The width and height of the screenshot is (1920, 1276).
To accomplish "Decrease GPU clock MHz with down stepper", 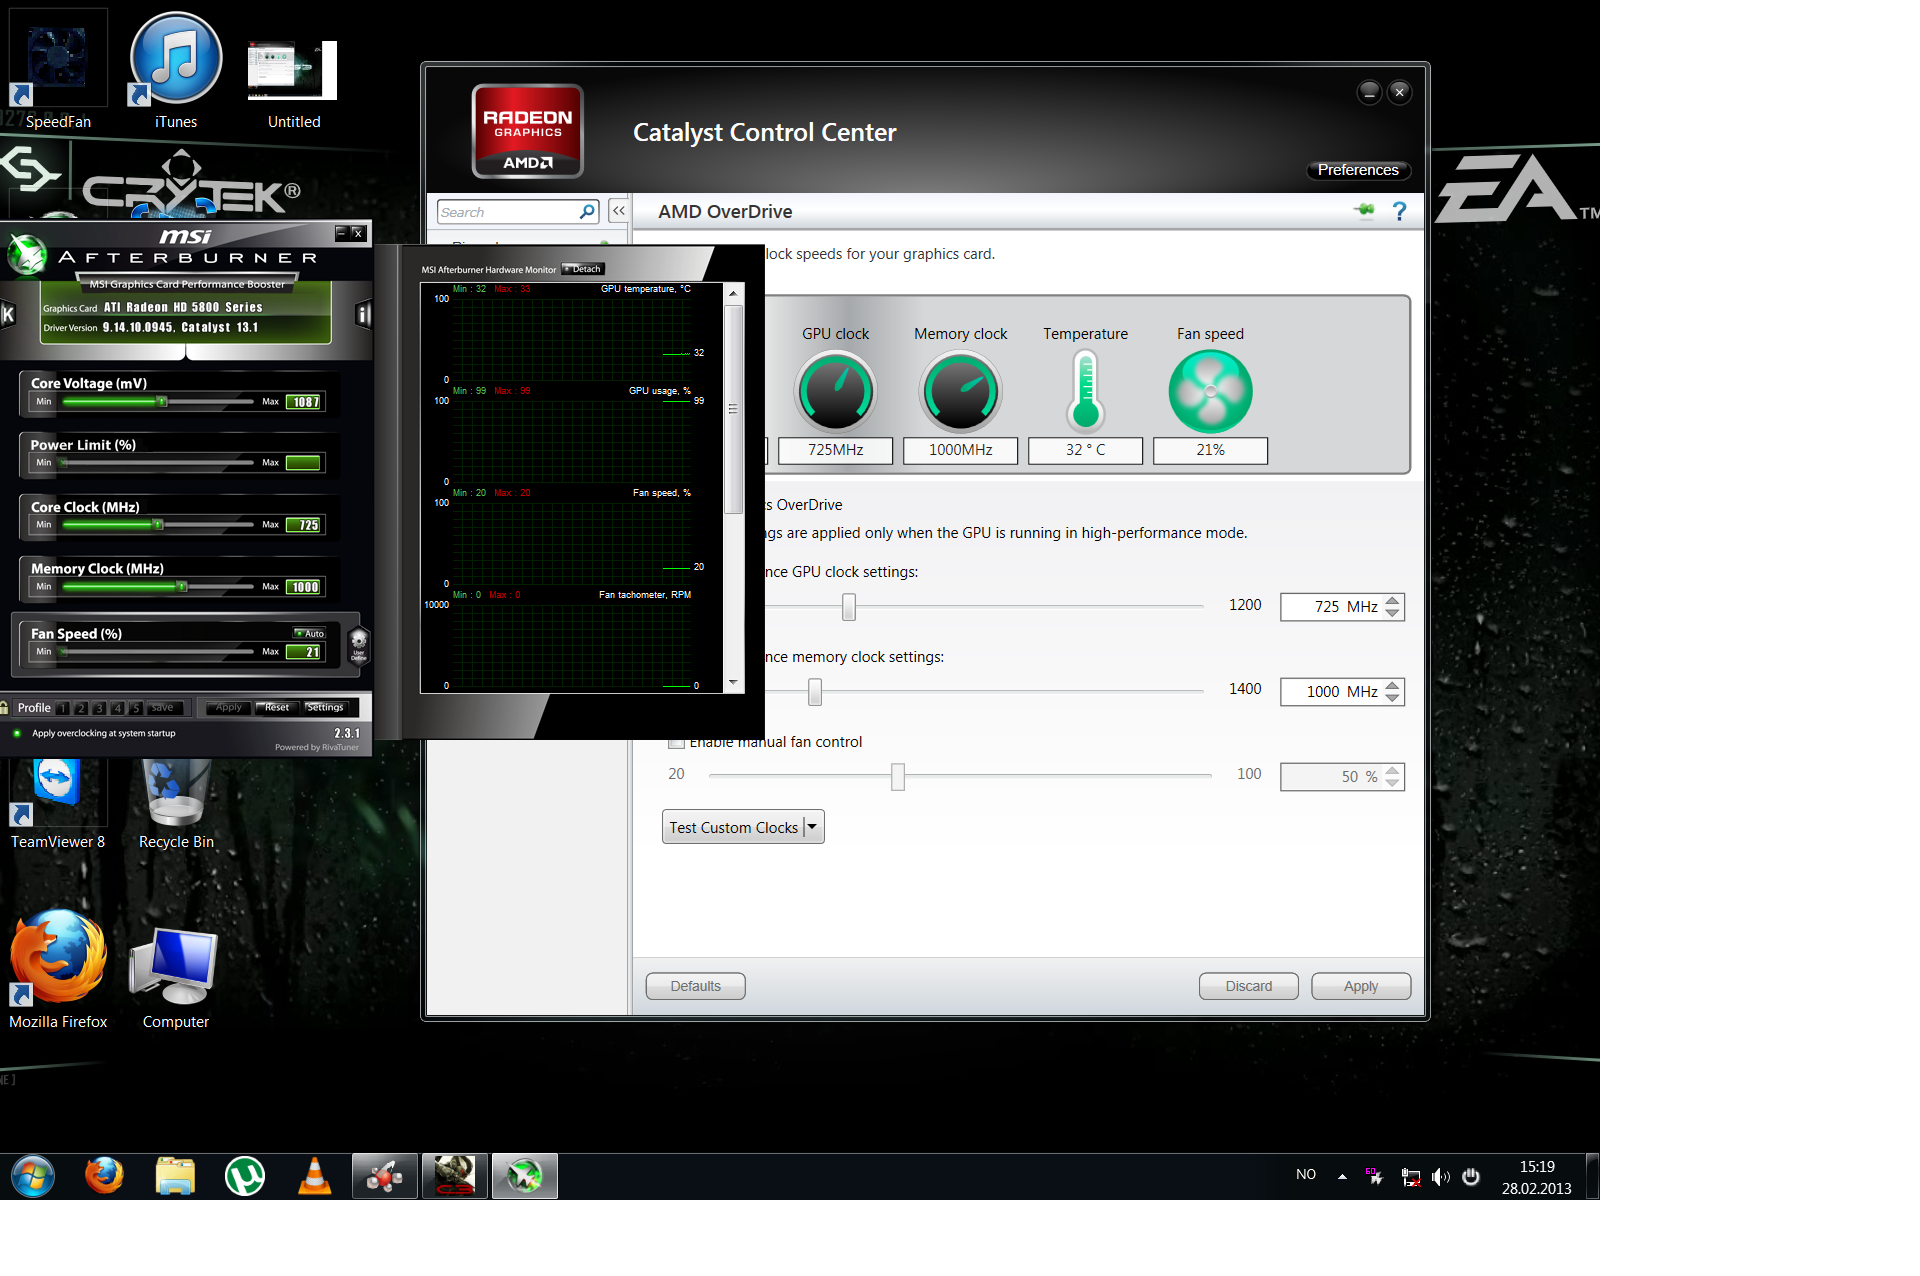I will pos(1392,613).
